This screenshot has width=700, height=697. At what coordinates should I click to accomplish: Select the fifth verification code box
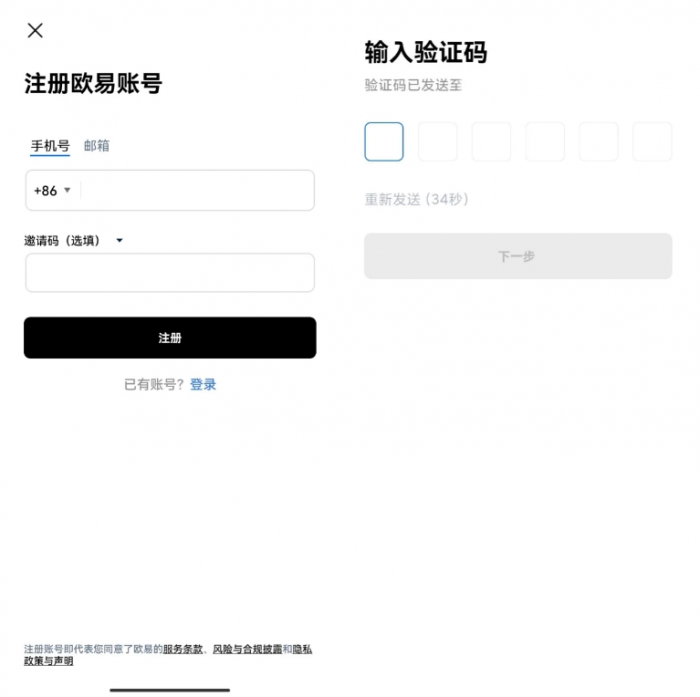pos(599,142)
